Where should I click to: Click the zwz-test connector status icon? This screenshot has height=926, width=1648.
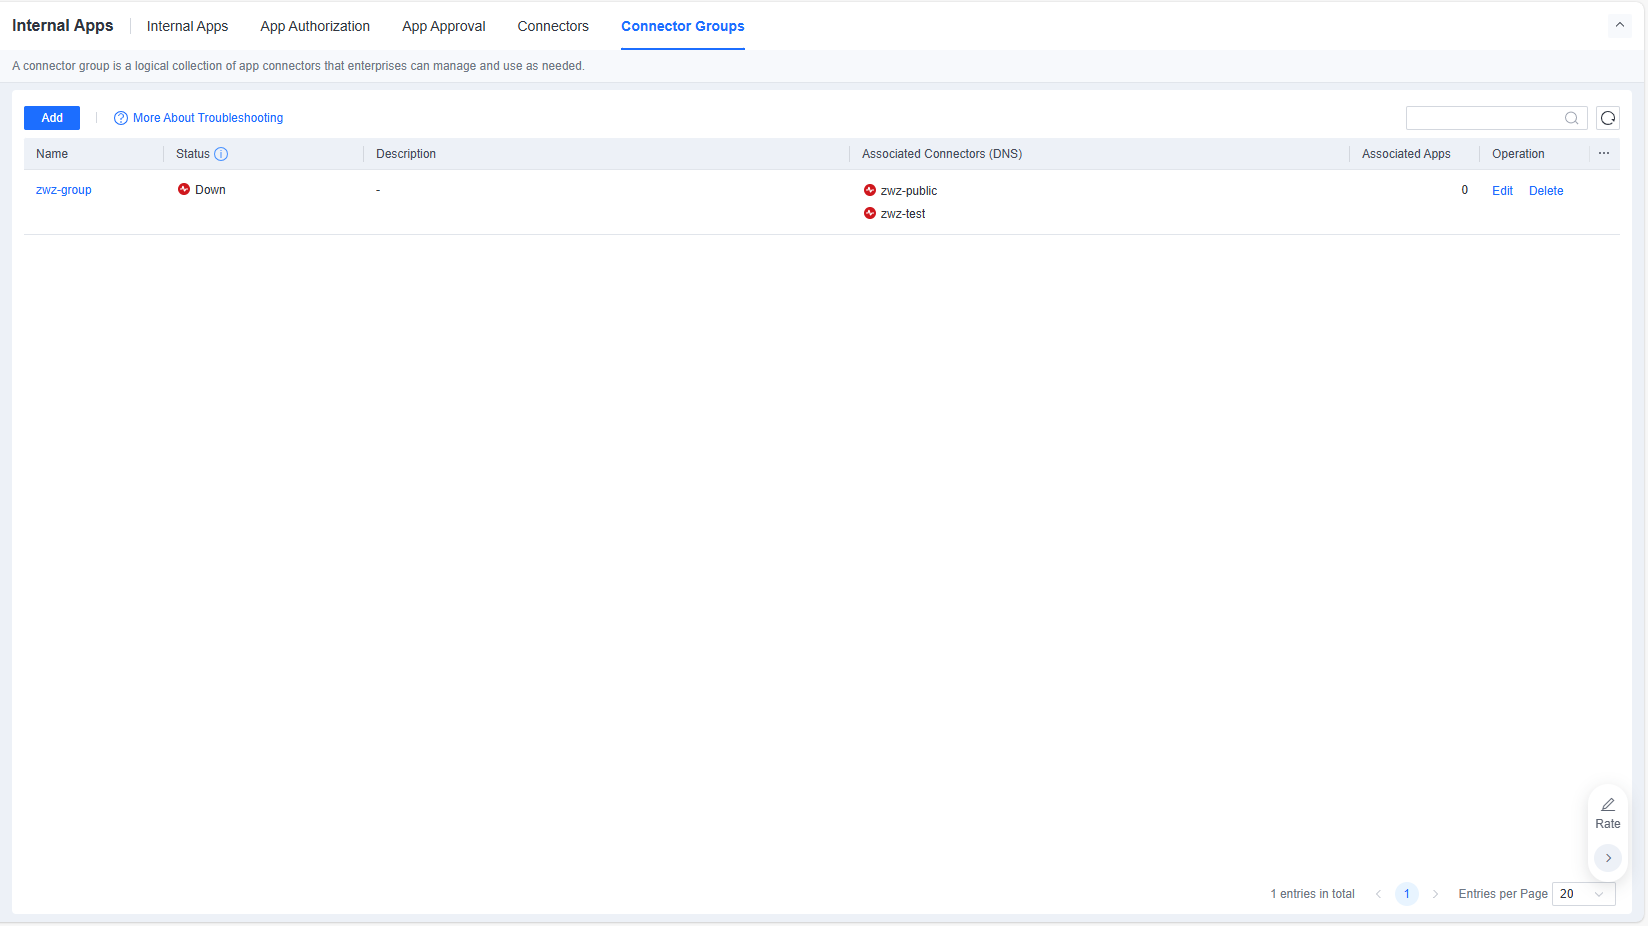[x=870, y=213]
